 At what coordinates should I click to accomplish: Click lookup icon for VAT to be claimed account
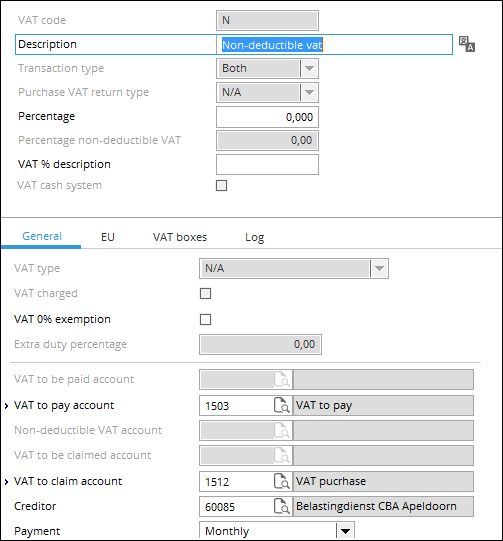[282, 455]
